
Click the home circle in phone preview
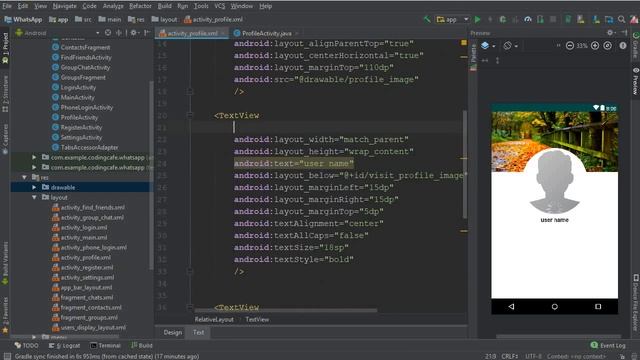554,307
